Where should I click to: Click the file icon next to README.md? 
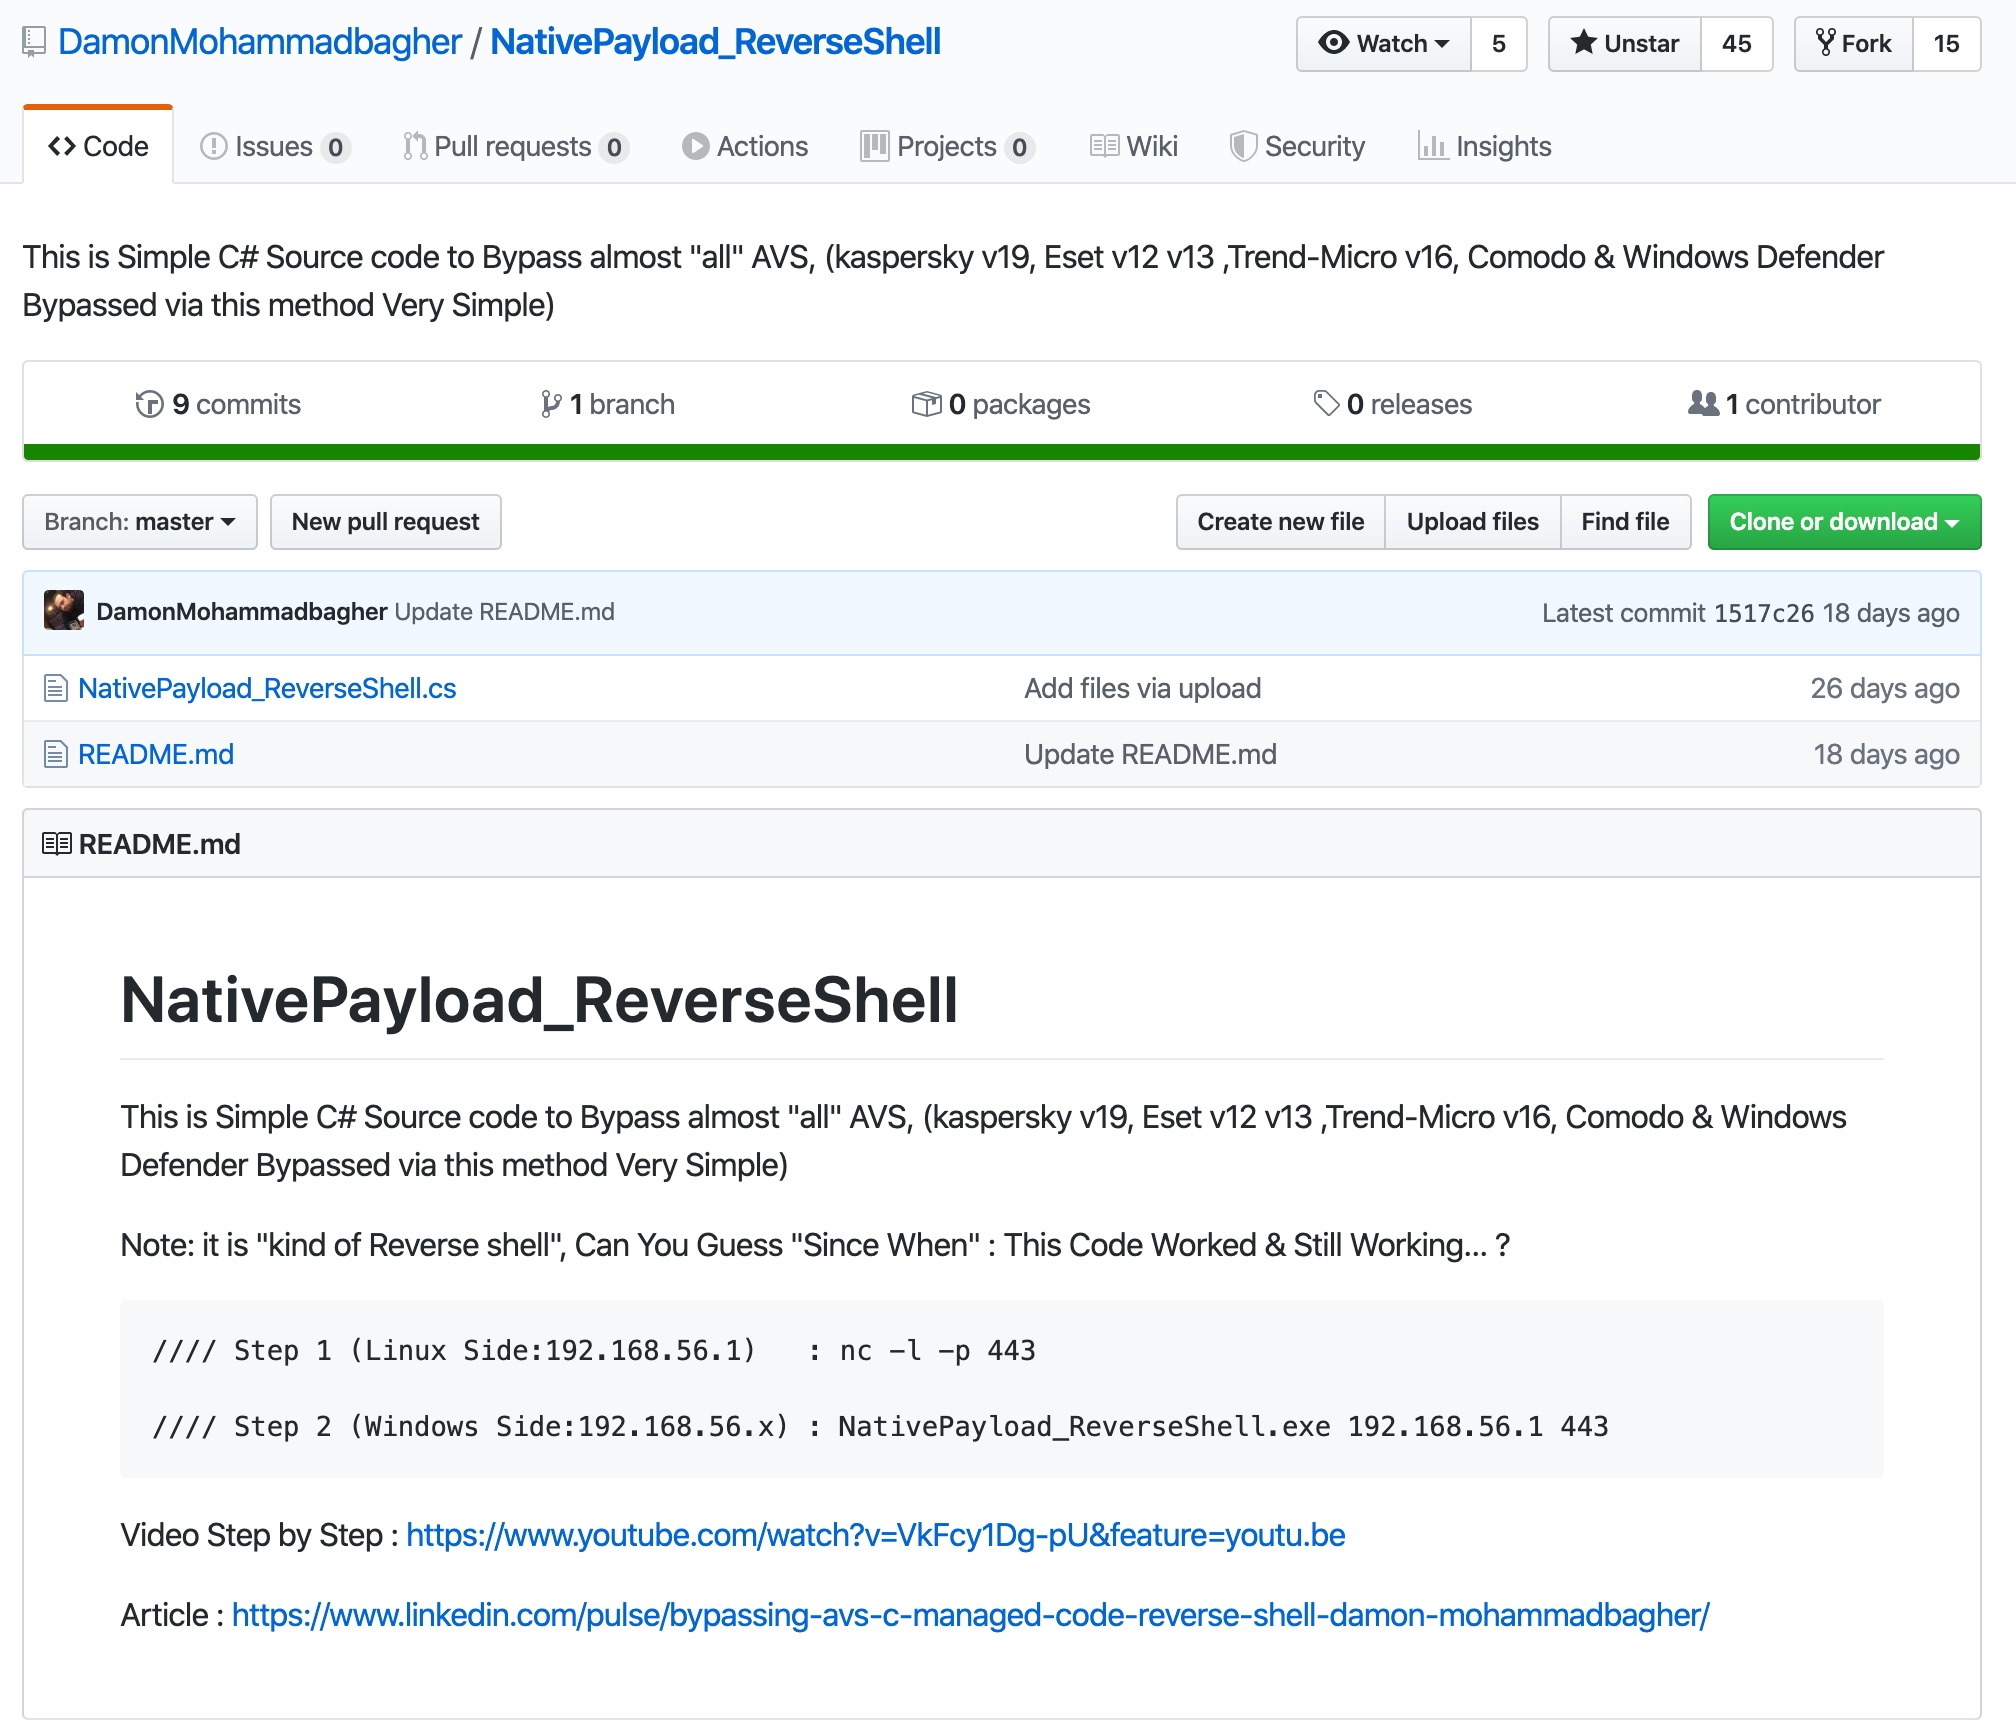point(56,754)
